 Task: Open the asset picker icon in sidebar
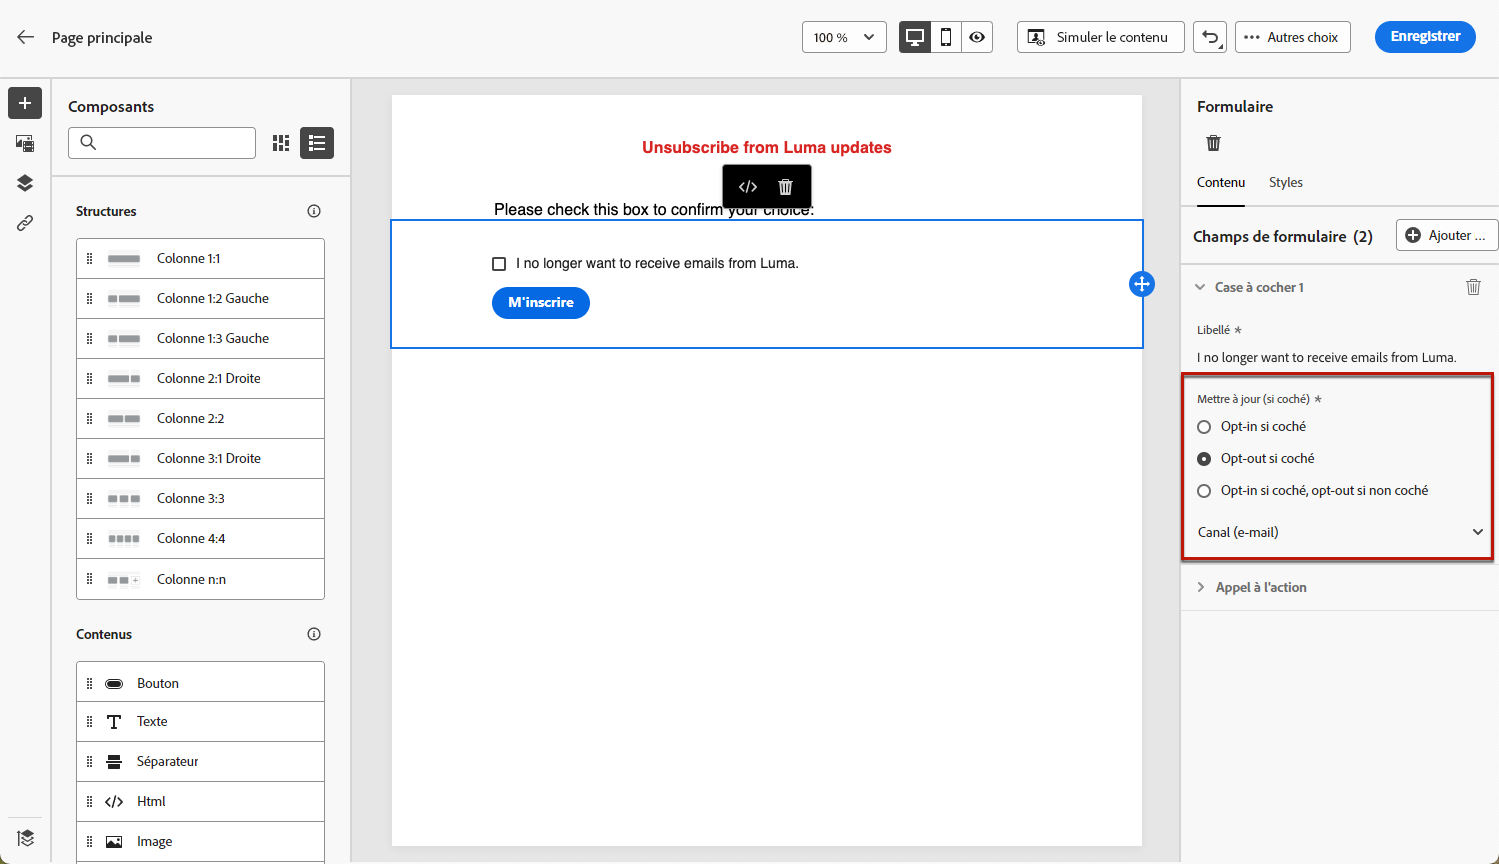[x=25, y=143]
